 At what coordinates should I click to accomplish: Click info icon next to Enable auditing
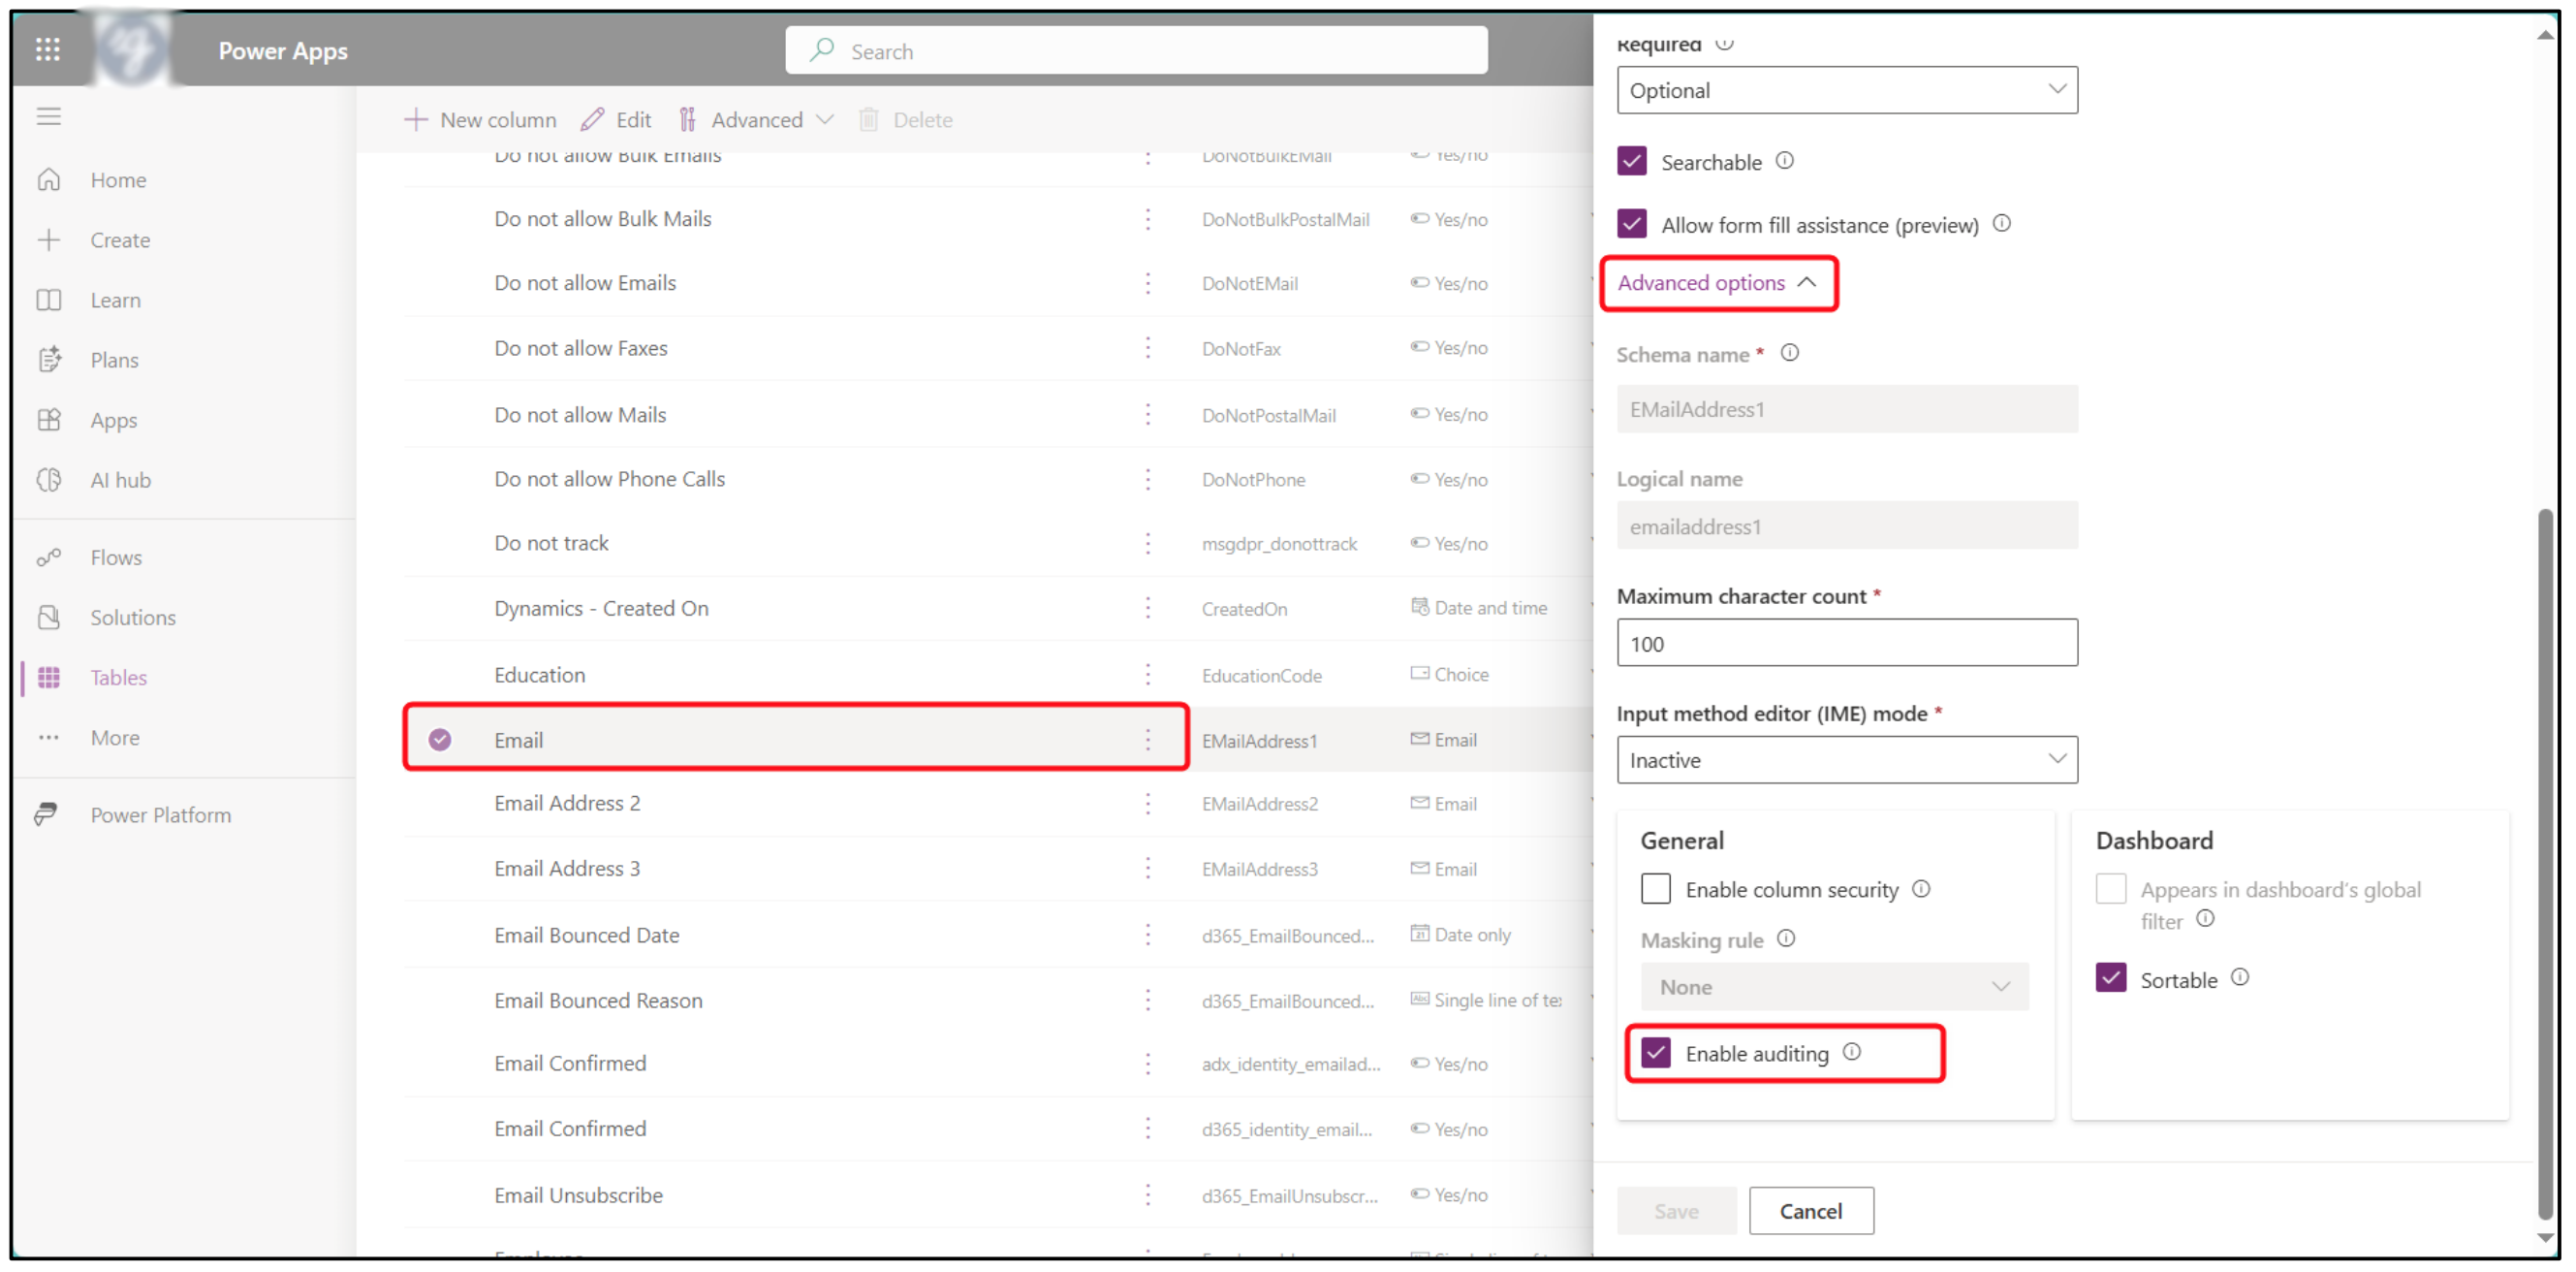pyautogui.click(x=1853, y=1053)
